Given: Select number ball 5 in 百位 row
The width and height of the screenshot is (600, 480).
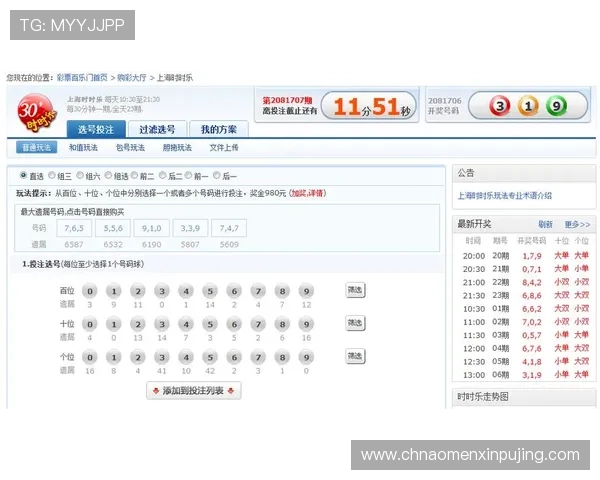Looking at the screenshot, I should pyautogui.click(x=210, y=291).
